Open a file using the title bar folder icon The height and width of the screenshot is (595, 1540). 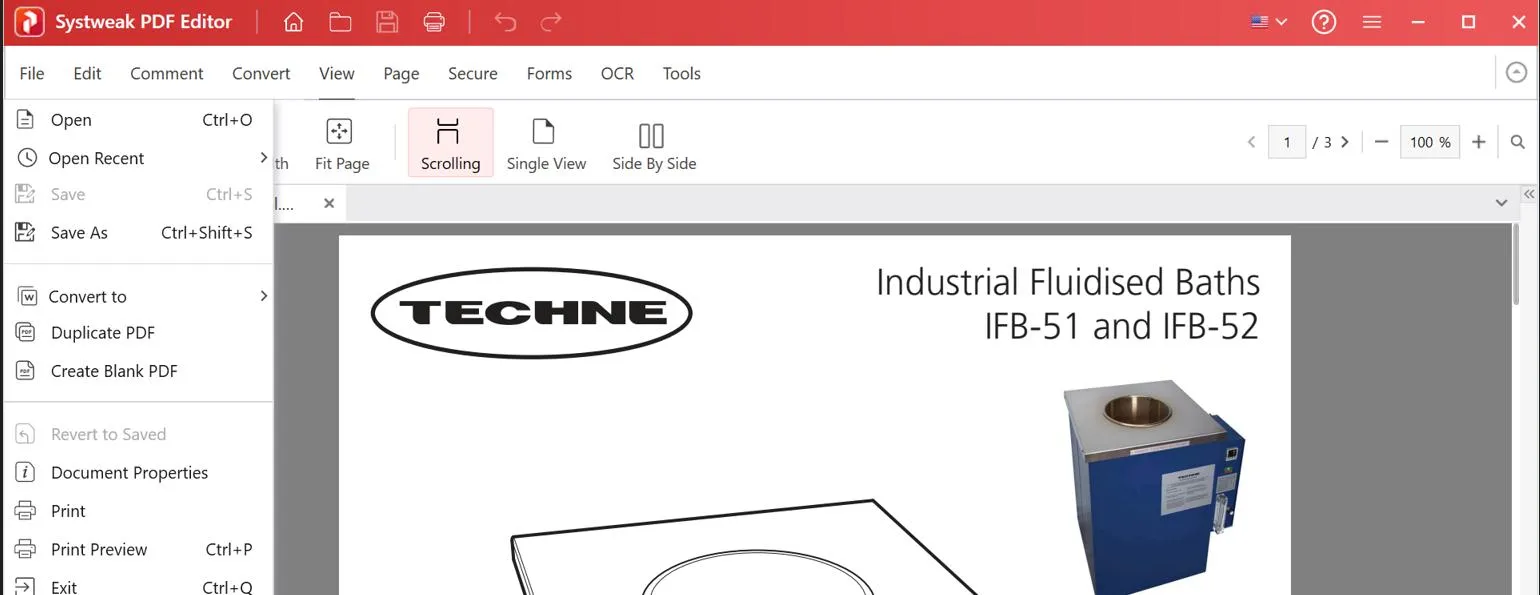click(x=340, y=22)
